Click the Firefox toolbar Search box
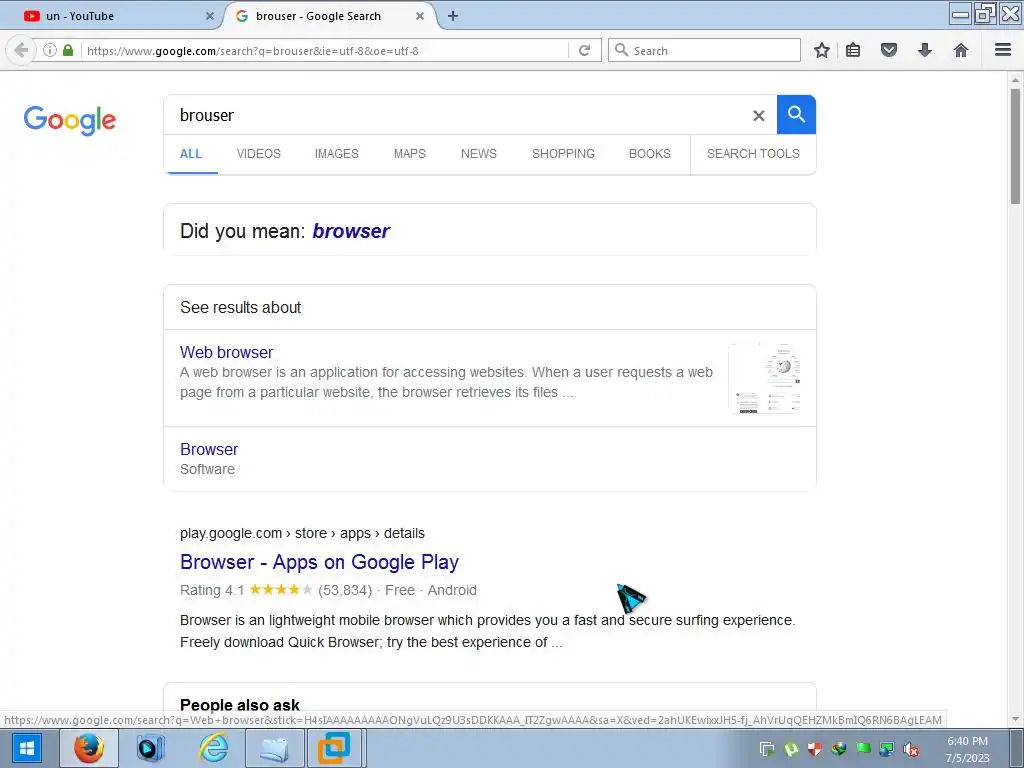The image size is (1024, 768). 704,50
